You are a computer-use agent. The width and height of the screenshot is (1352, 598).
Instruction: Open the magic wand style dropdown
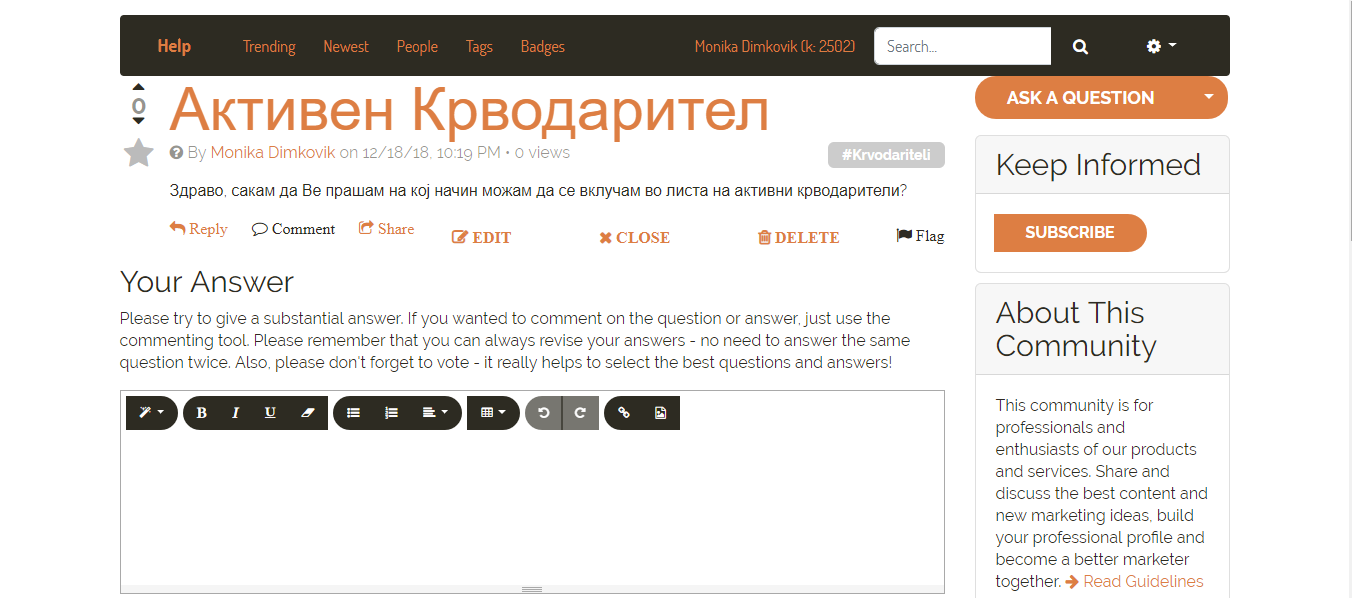(151, 413)
